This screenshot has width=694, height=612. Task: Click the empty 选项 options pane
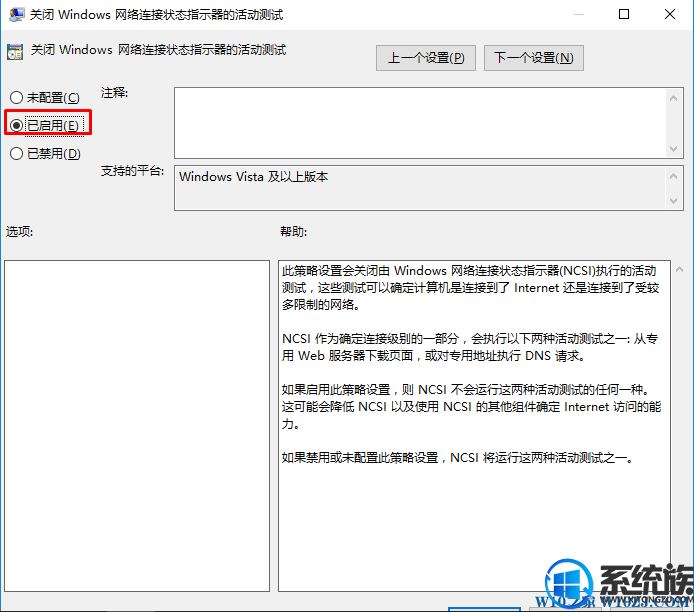click(137, 426)
